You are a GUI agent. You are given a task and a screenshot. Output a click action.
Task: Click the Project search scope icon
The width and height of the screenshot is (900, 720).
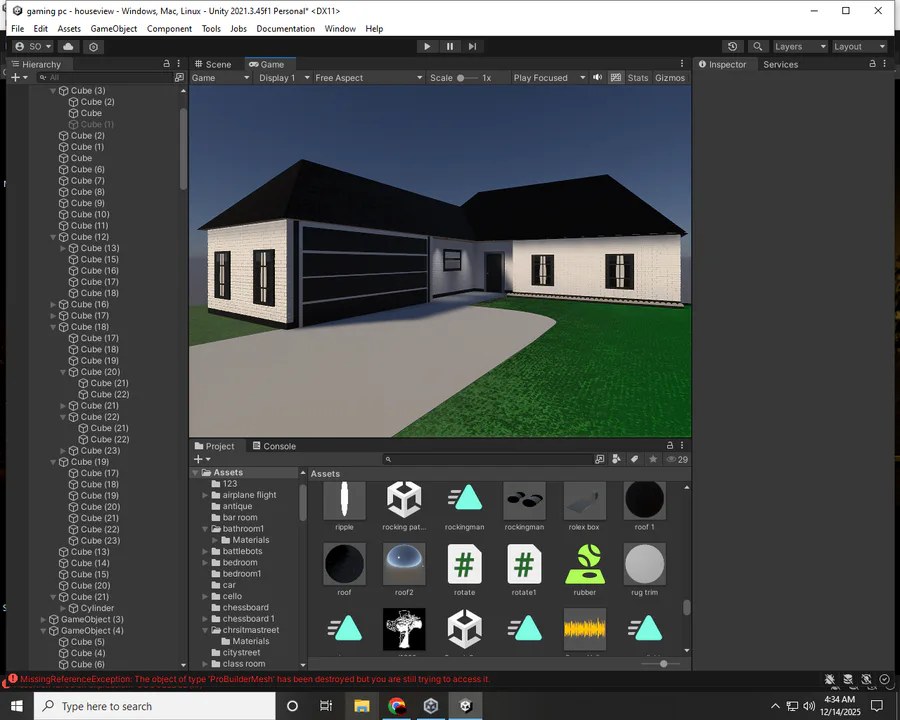pos(599,459)
